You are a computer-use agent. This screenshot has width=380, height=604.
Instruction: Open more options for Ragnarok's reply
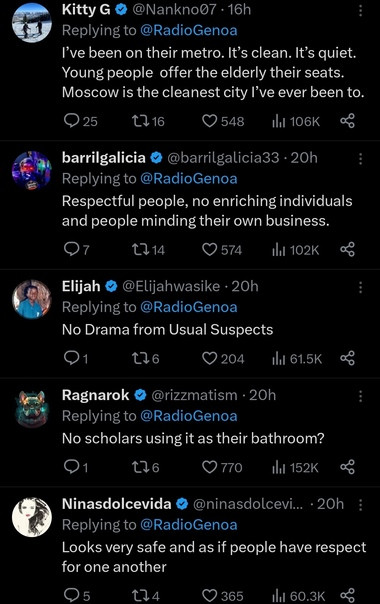point(360,396)
